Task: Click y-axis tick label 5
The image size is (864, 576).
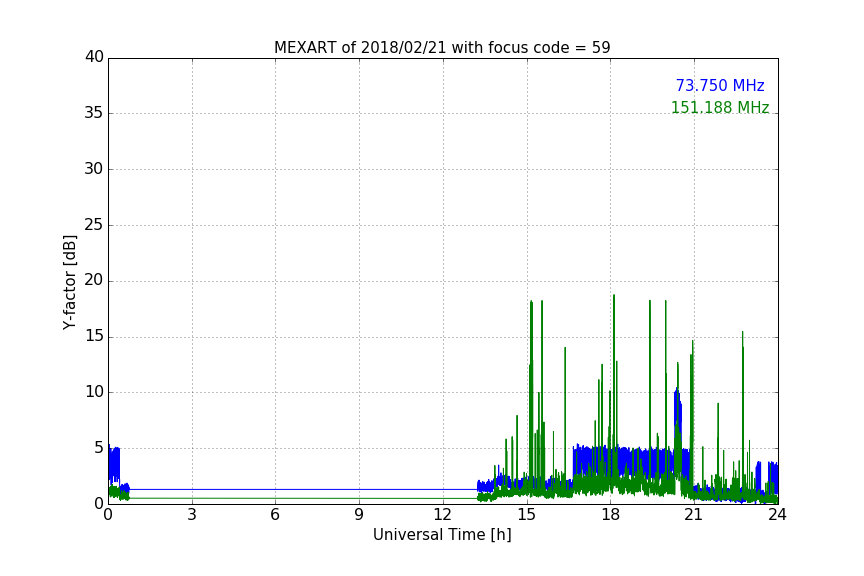Action: click(x=99, y=448)
